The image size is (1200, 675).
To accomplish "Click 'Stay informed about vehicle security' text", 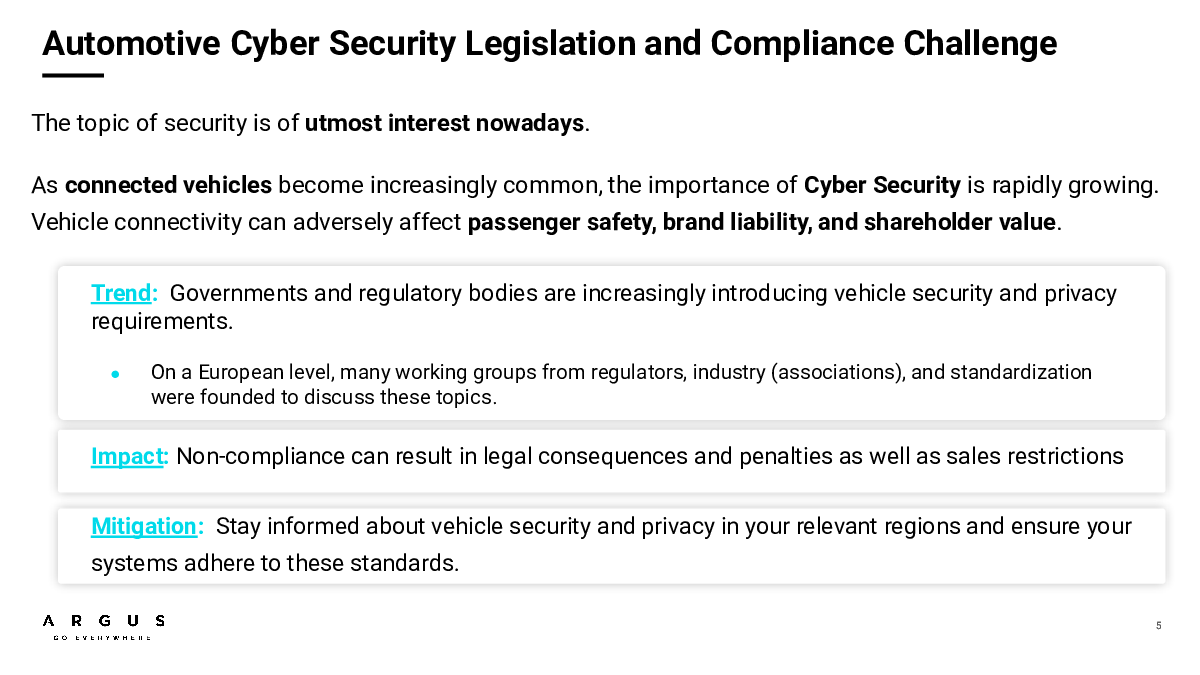I will (x=611, y=544).
